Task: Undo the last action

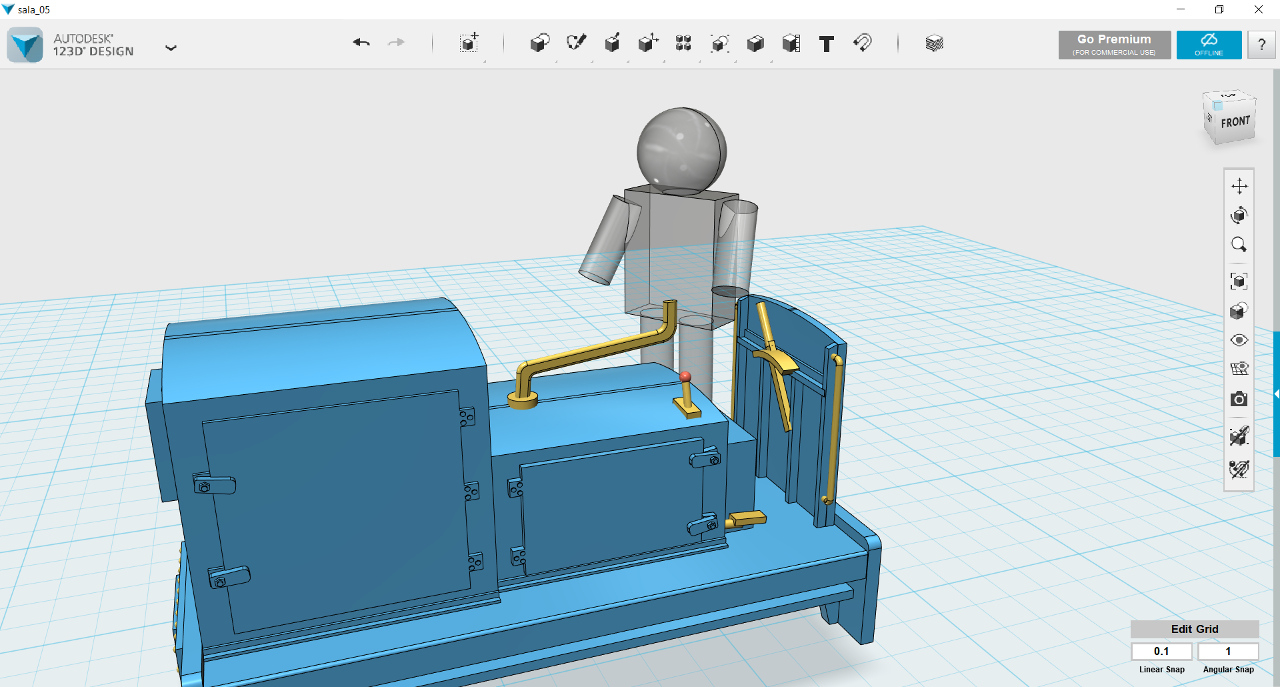Action: click(361, 43)
